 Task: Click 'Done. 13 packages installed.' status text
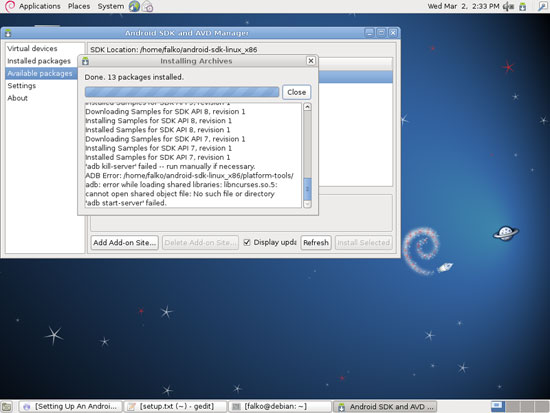(134, 77)
